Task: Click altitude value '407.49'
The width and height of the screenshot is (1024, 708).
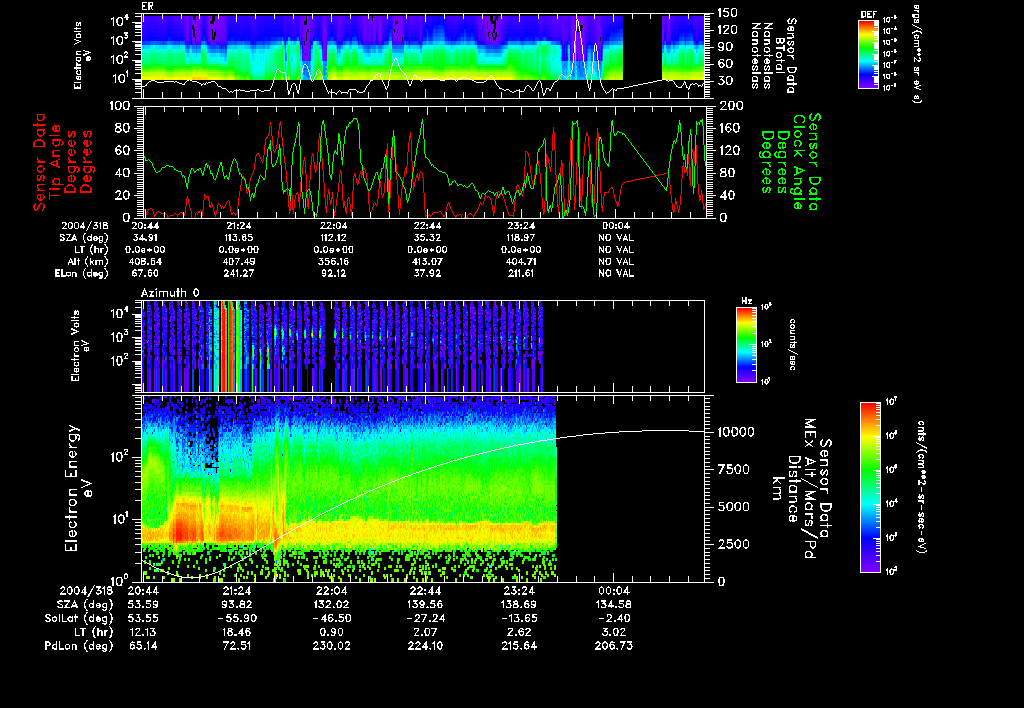Action: pyautogui.click(x=238, y=261)
